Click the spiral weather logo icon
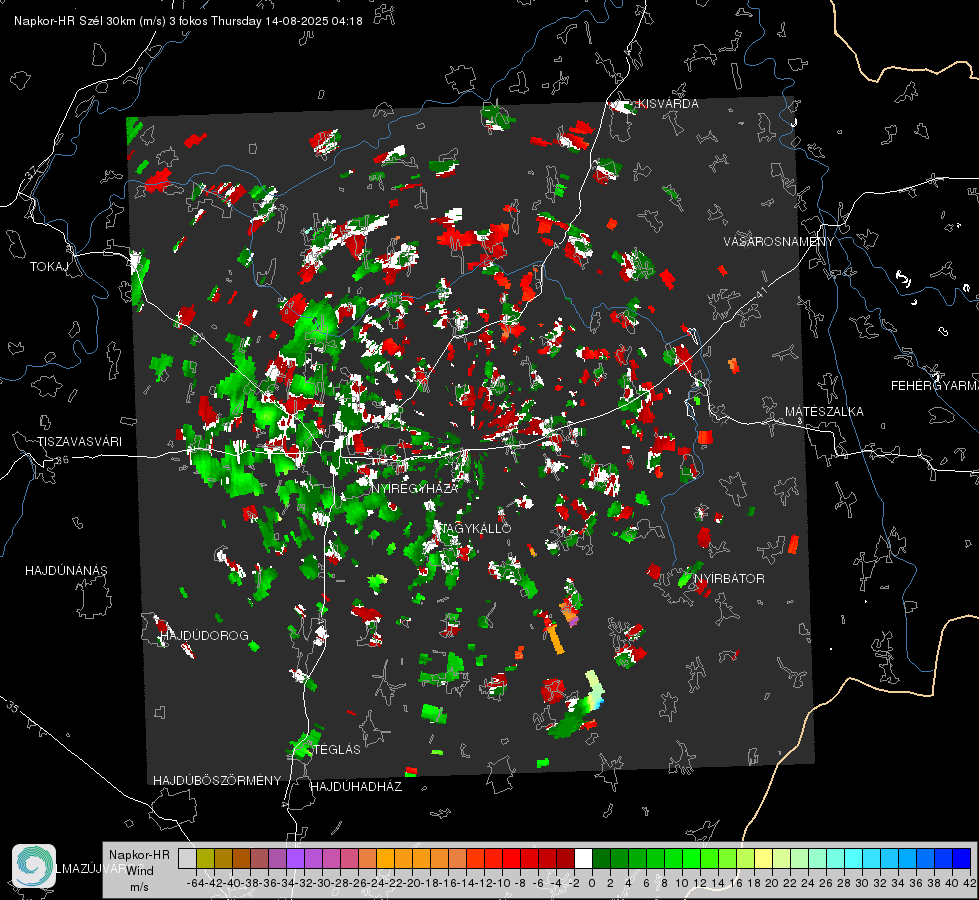 coord(34,866)
